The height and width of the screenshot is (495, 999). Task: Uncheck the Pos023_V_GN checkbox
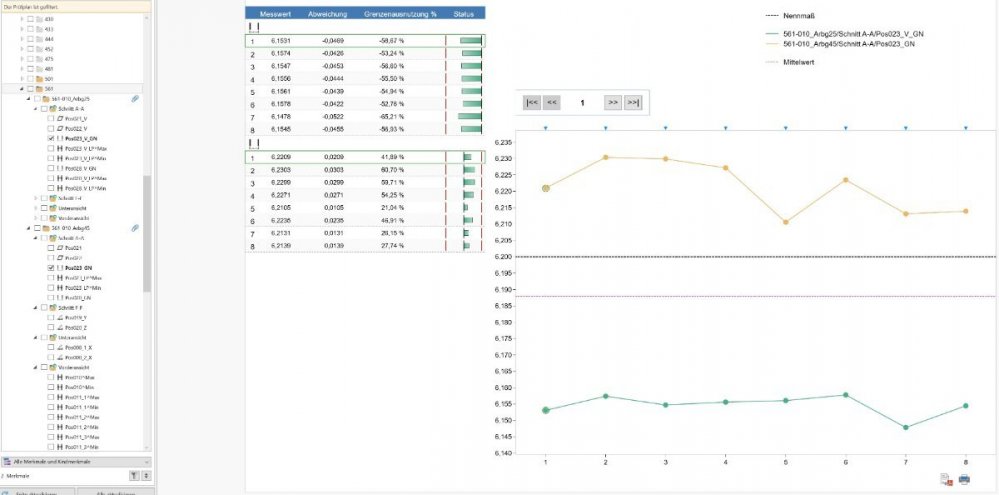(x=51, y=139)
